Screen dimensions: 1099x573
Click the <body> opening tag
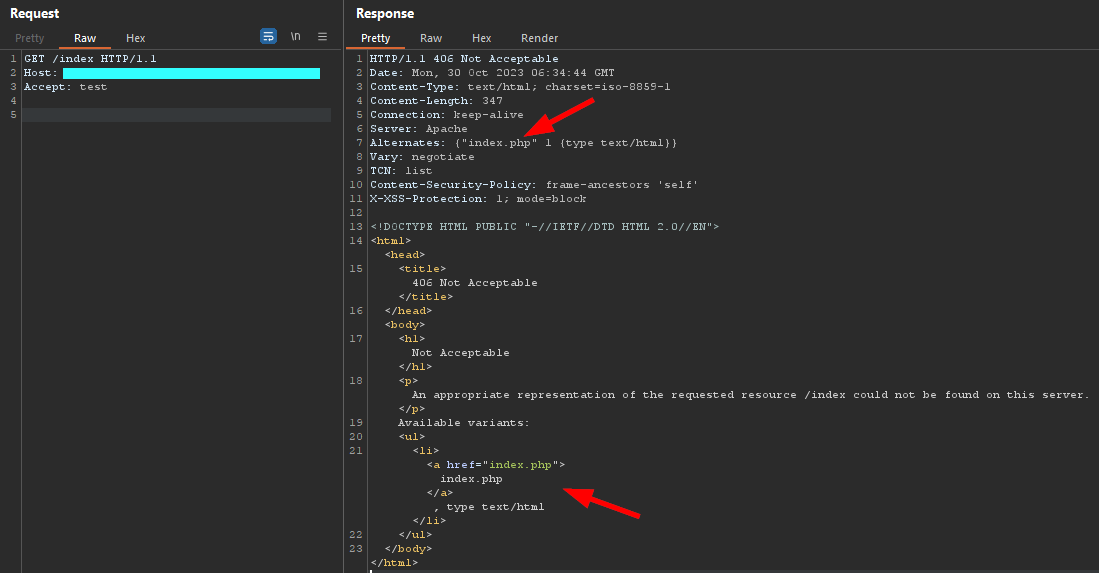[x=404, y=325]
